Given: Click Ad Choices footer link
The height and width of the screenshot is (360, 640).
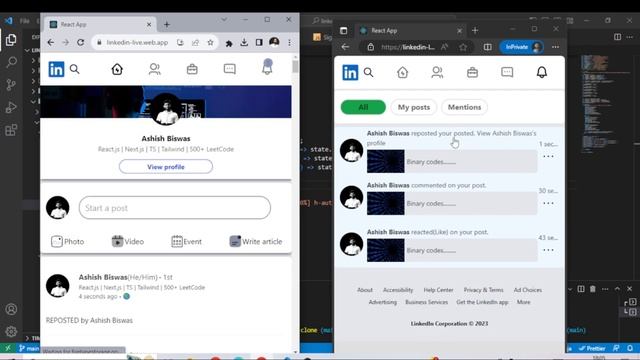Looking at the screenshot, I should tap(528, 290).
